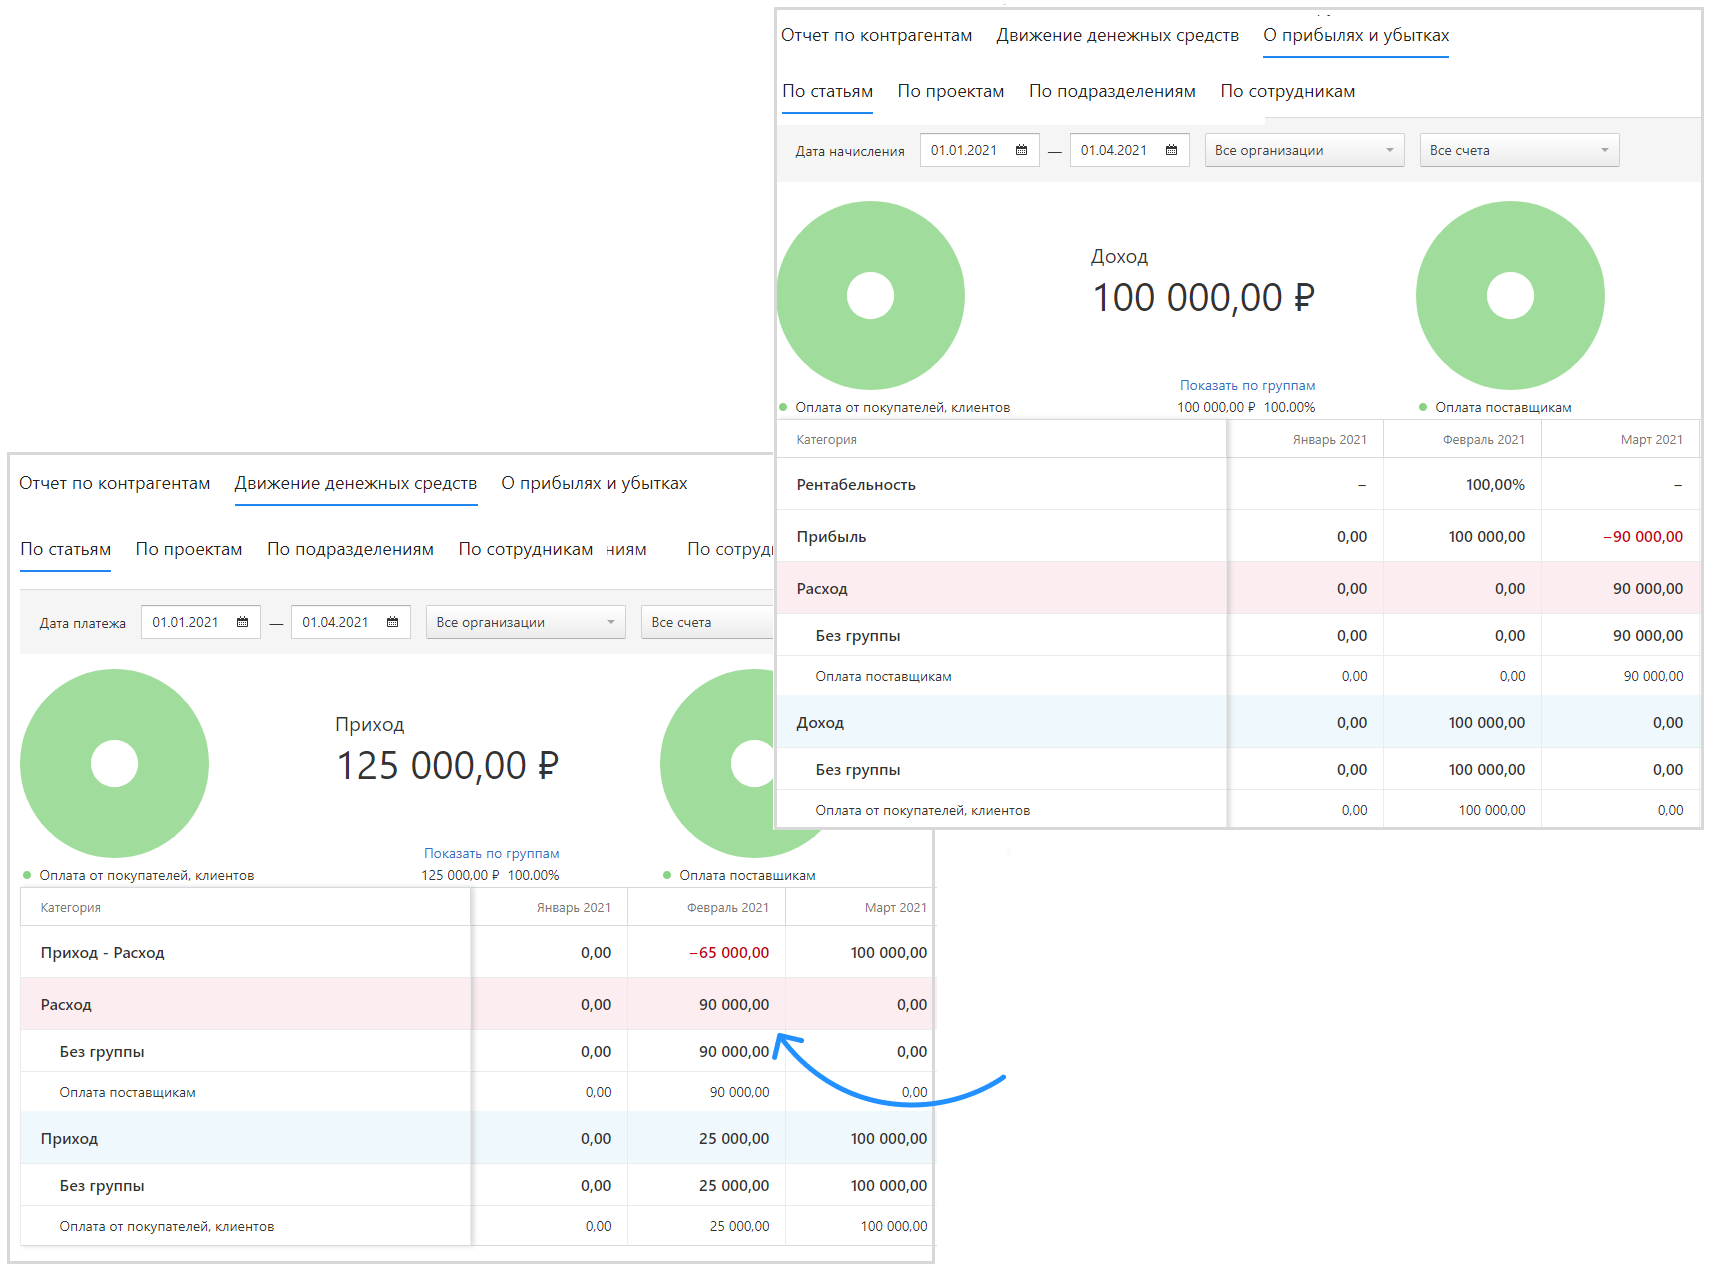The height and width of the screenshot is (1274, 1715).
Task: Switch to 'Отчет по контрагентам' tab in profit-loss window
Action: click(876, 35)
